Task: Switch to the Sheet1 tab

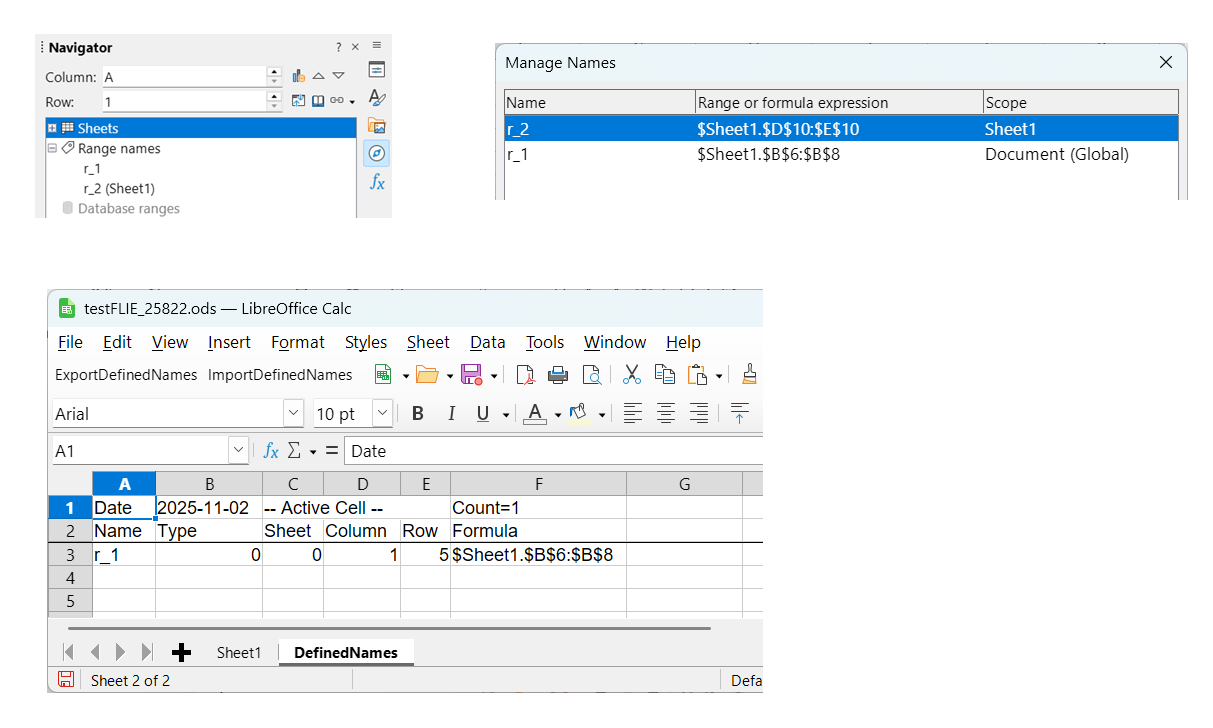Action: 238,652
